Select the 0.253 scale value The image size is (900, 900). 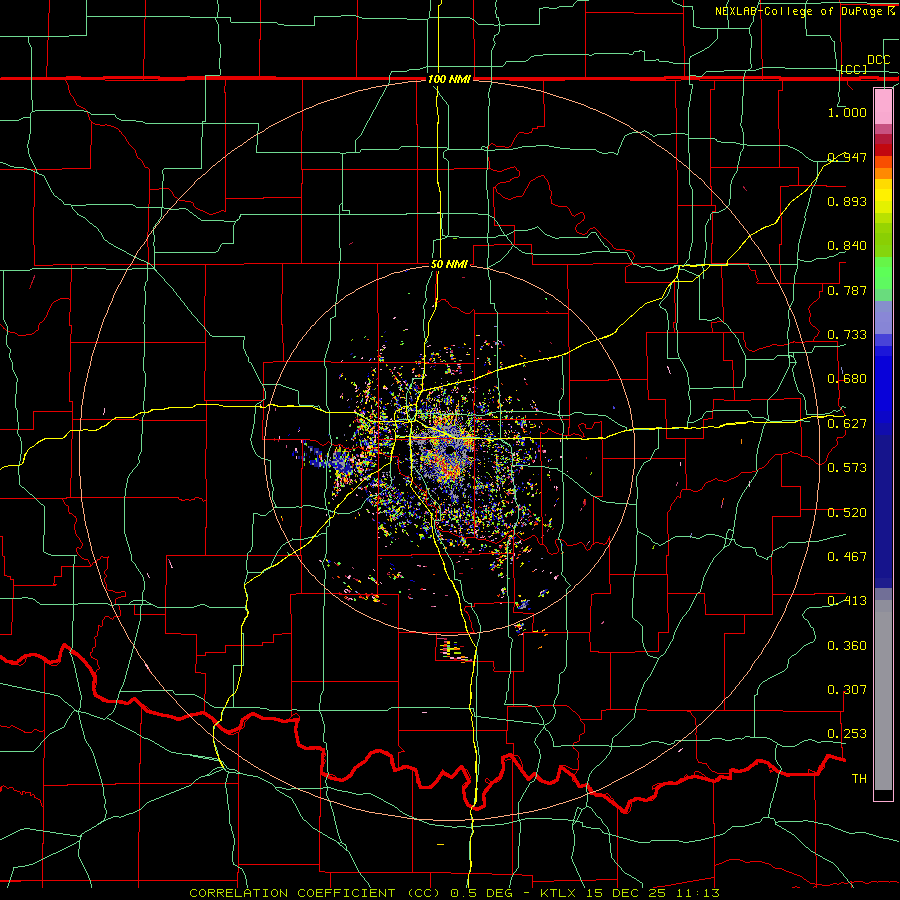847,734
